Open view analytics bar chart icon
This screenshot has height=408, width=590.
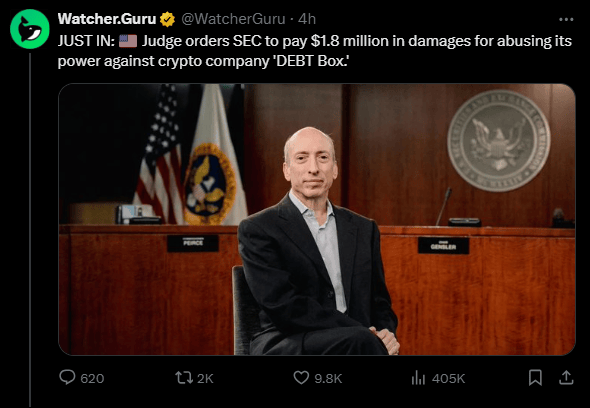pyautogui.click(x=418, y=378)
